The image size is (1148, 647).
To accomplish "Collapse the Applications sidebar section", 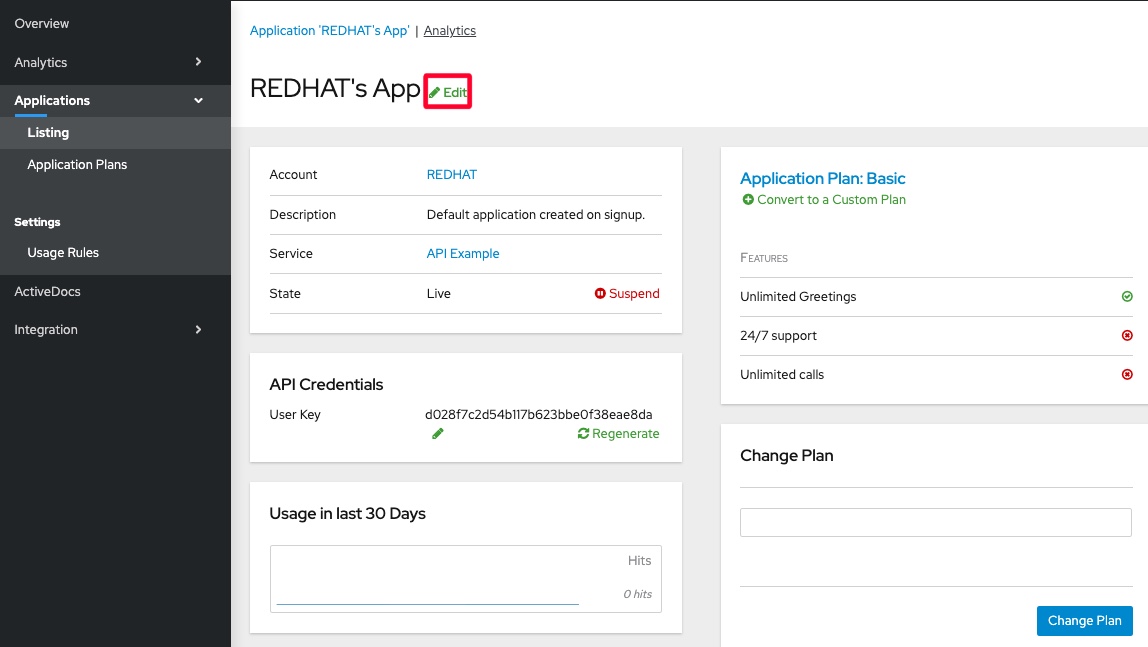I will (x=198, y=101).
